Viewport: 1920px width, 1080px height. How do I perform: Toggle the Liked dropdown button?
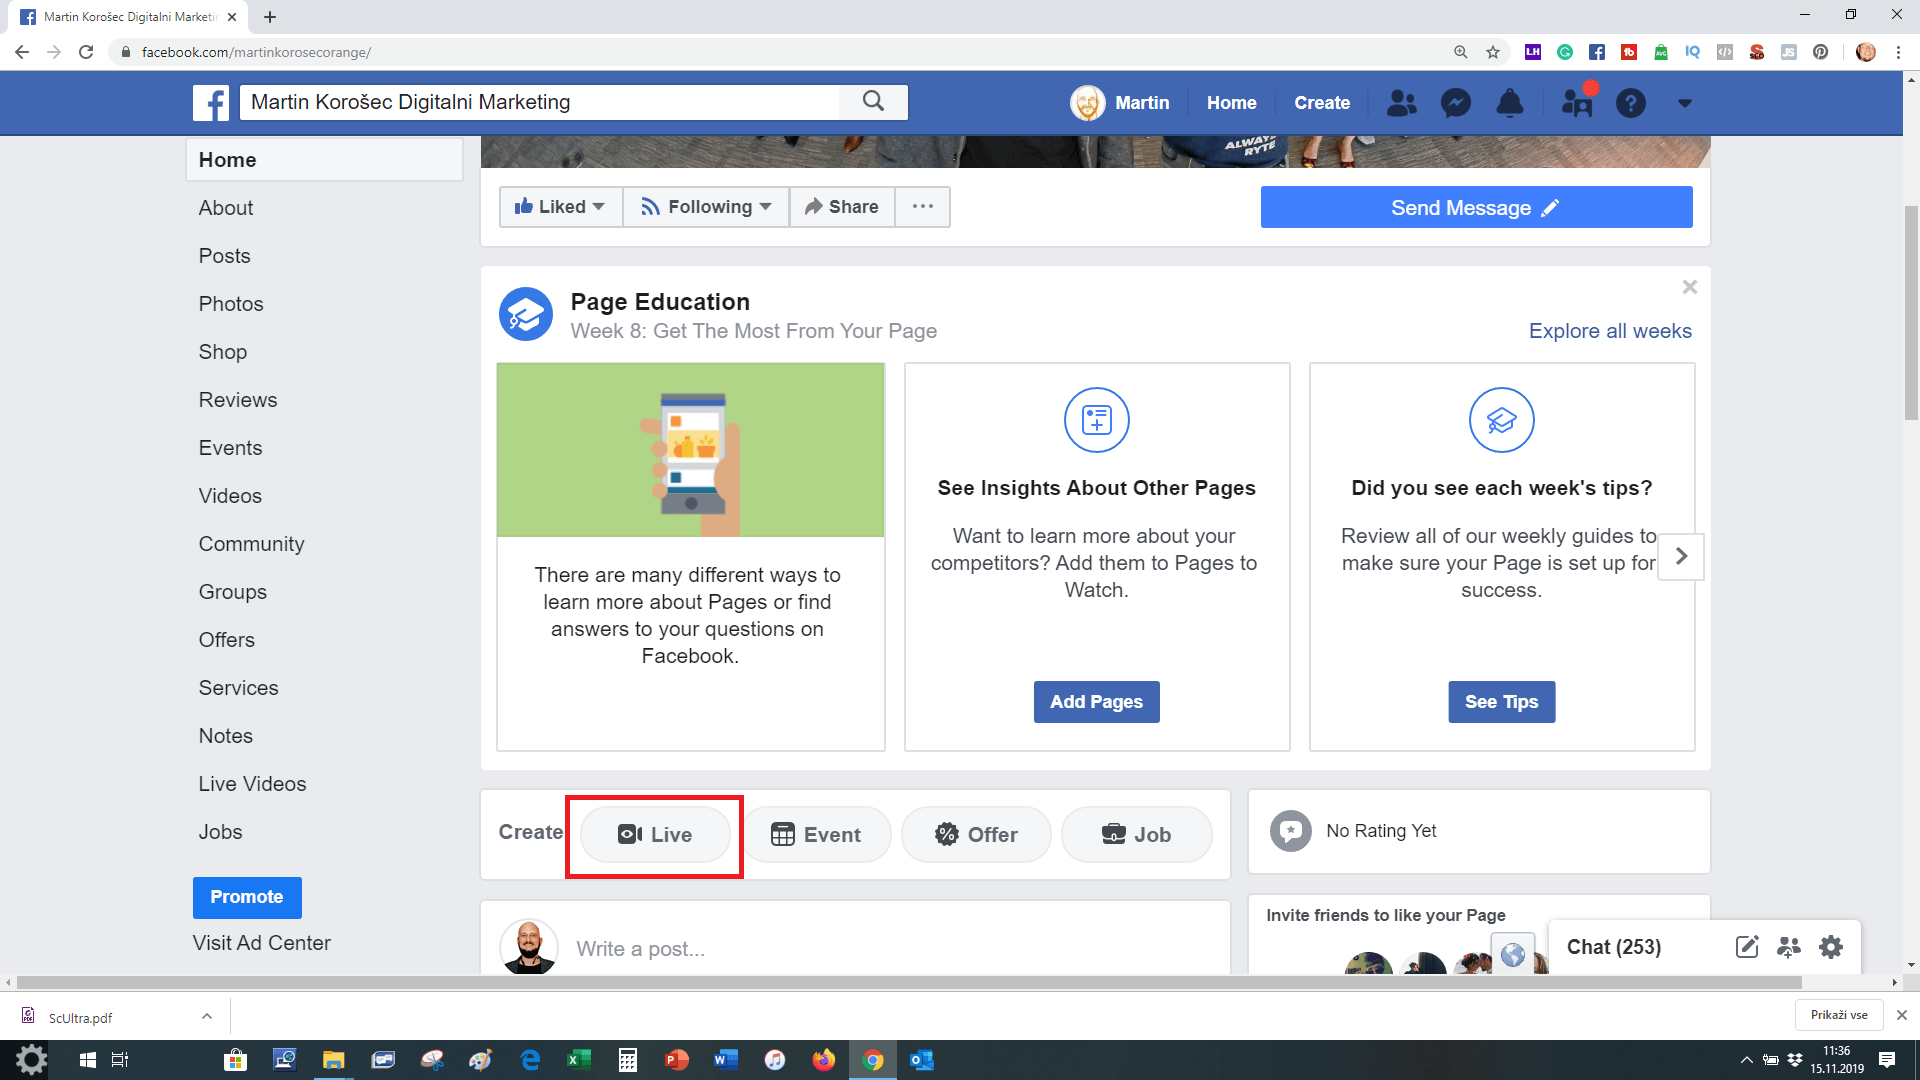coord(560,207)
